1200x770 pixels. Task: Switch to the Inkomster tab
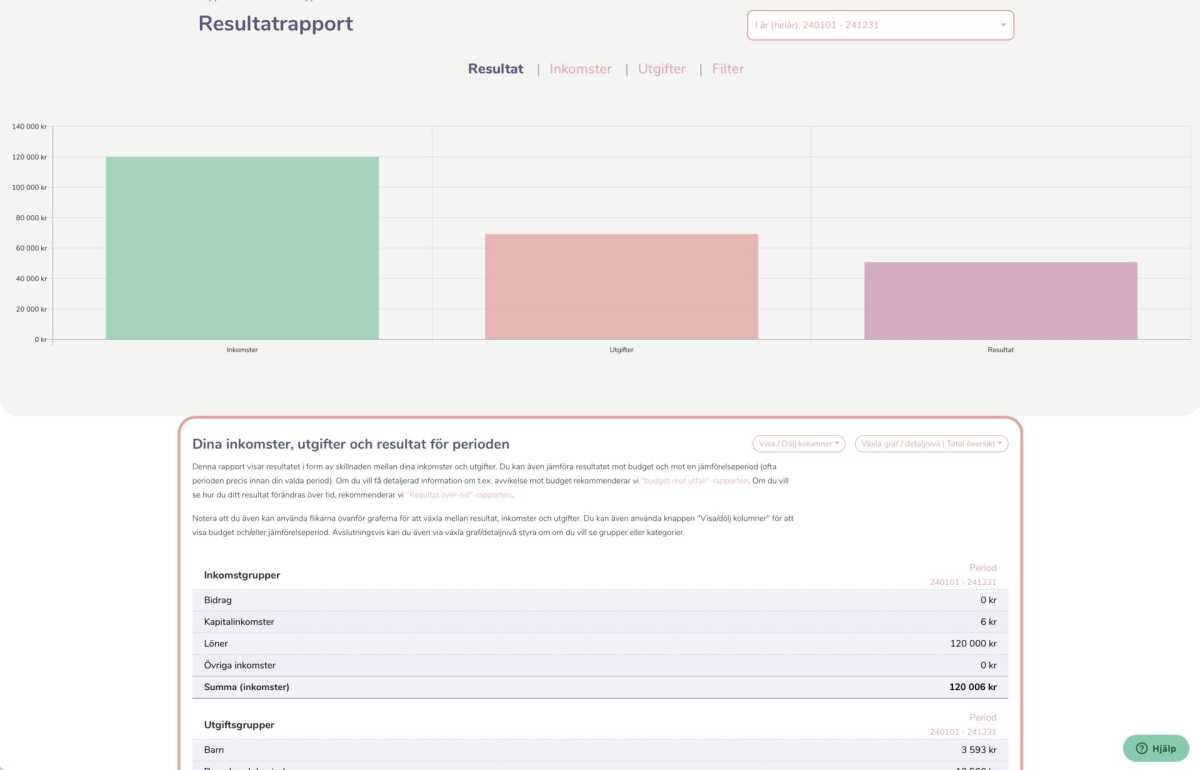580,69
